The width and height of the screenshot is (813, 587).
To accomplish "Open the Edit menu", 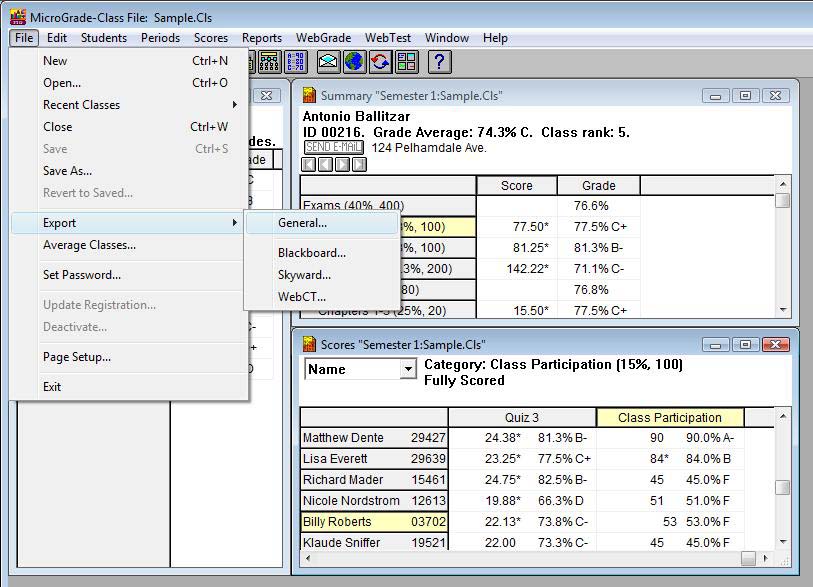I will tap(57, 38).
